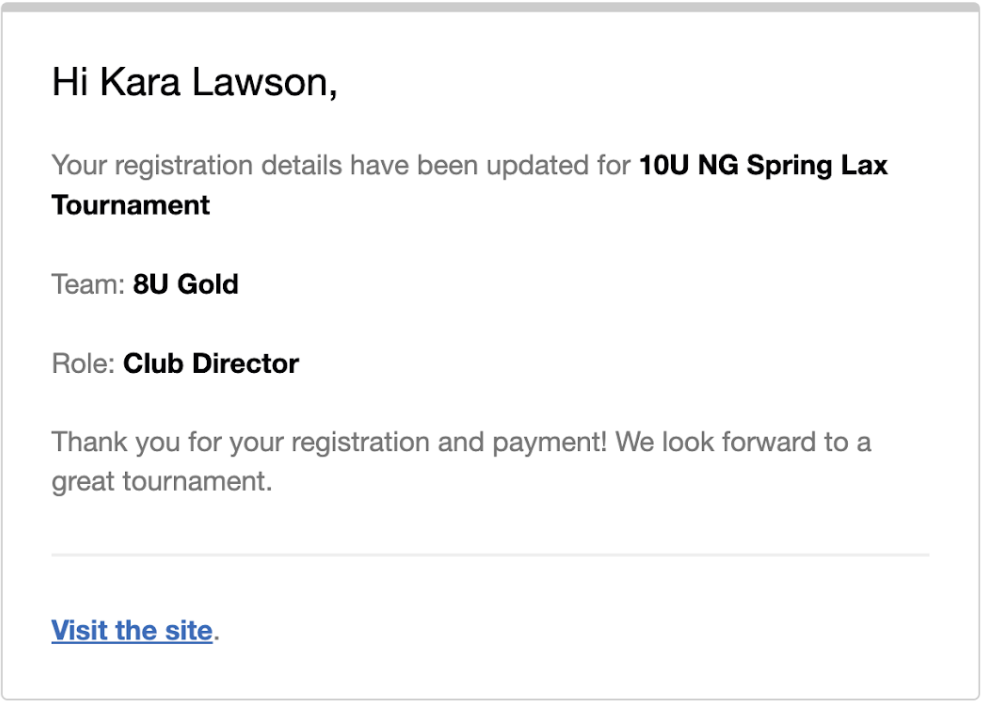Select the 10U NG Spring Lax text
982x704 pixels.
click(763, 166)
